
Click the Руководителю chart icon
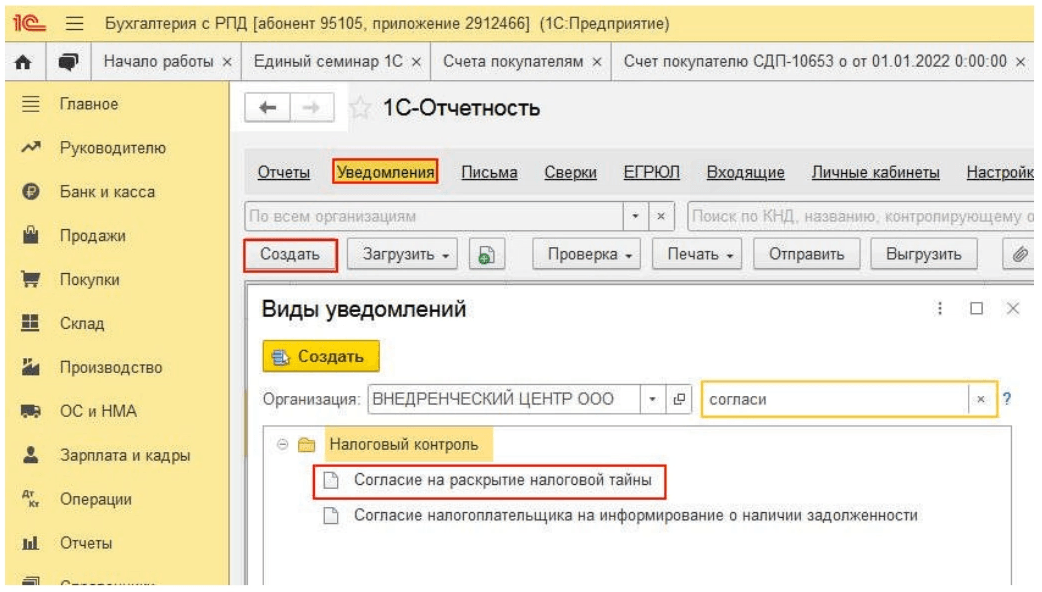31,148
